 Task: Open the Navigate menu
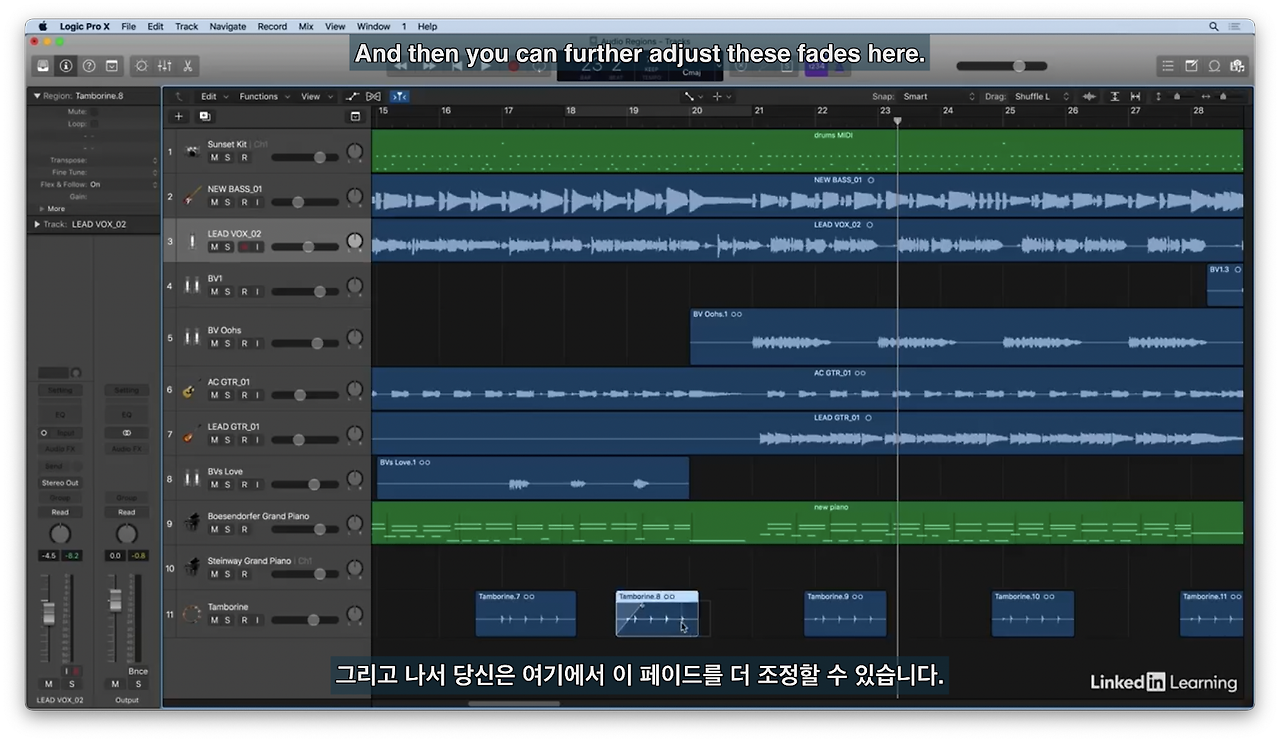(227, 27)
